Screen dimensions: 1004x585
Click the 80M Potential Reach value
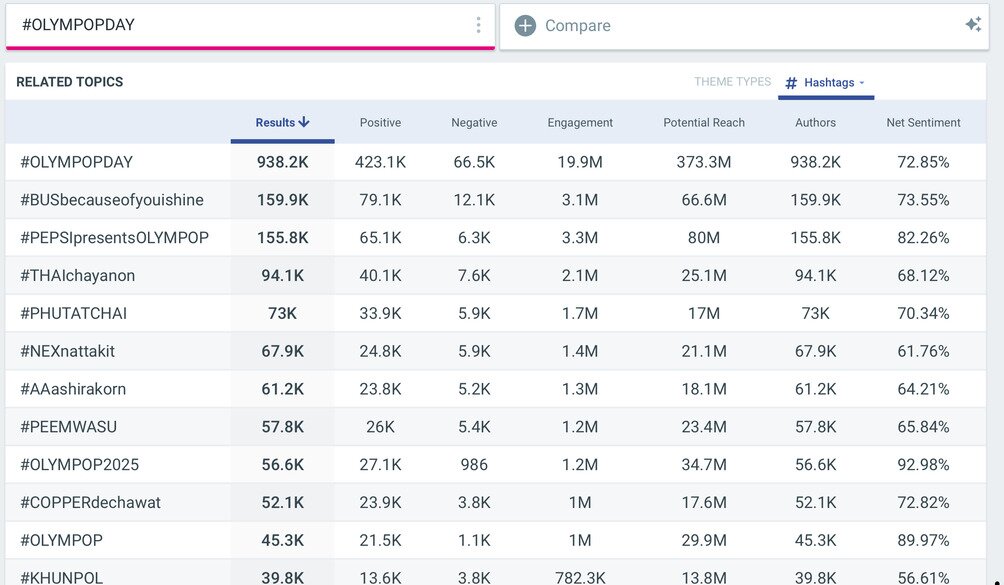click(704, 237)
